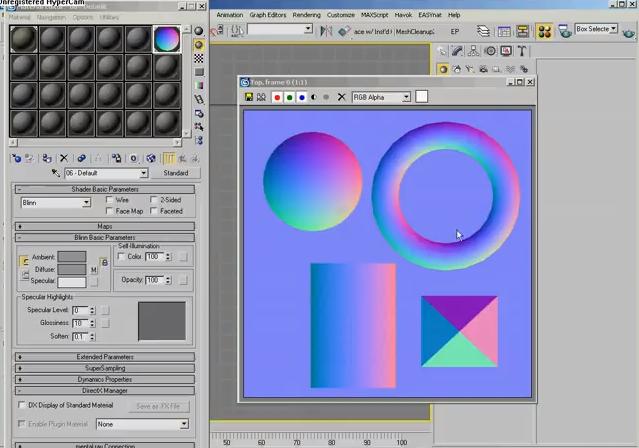Click the Standard material type button
The image size is (639, 448).
tap(176, 173)
